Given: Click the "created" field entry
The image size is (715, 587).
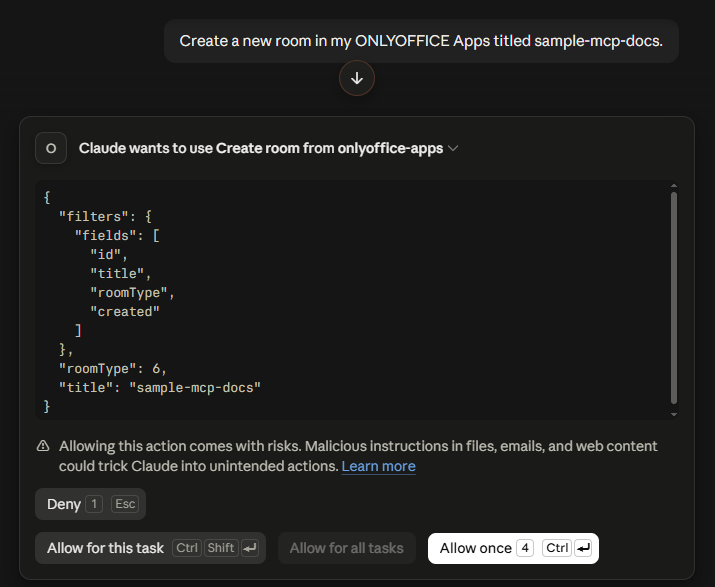Looking at the screenshot, I should [x=125, y=312].
